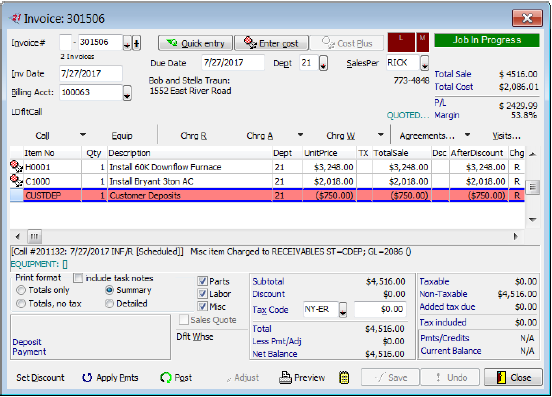
Task: Click the Deposit Payment link
Action: tap(29, 347)
